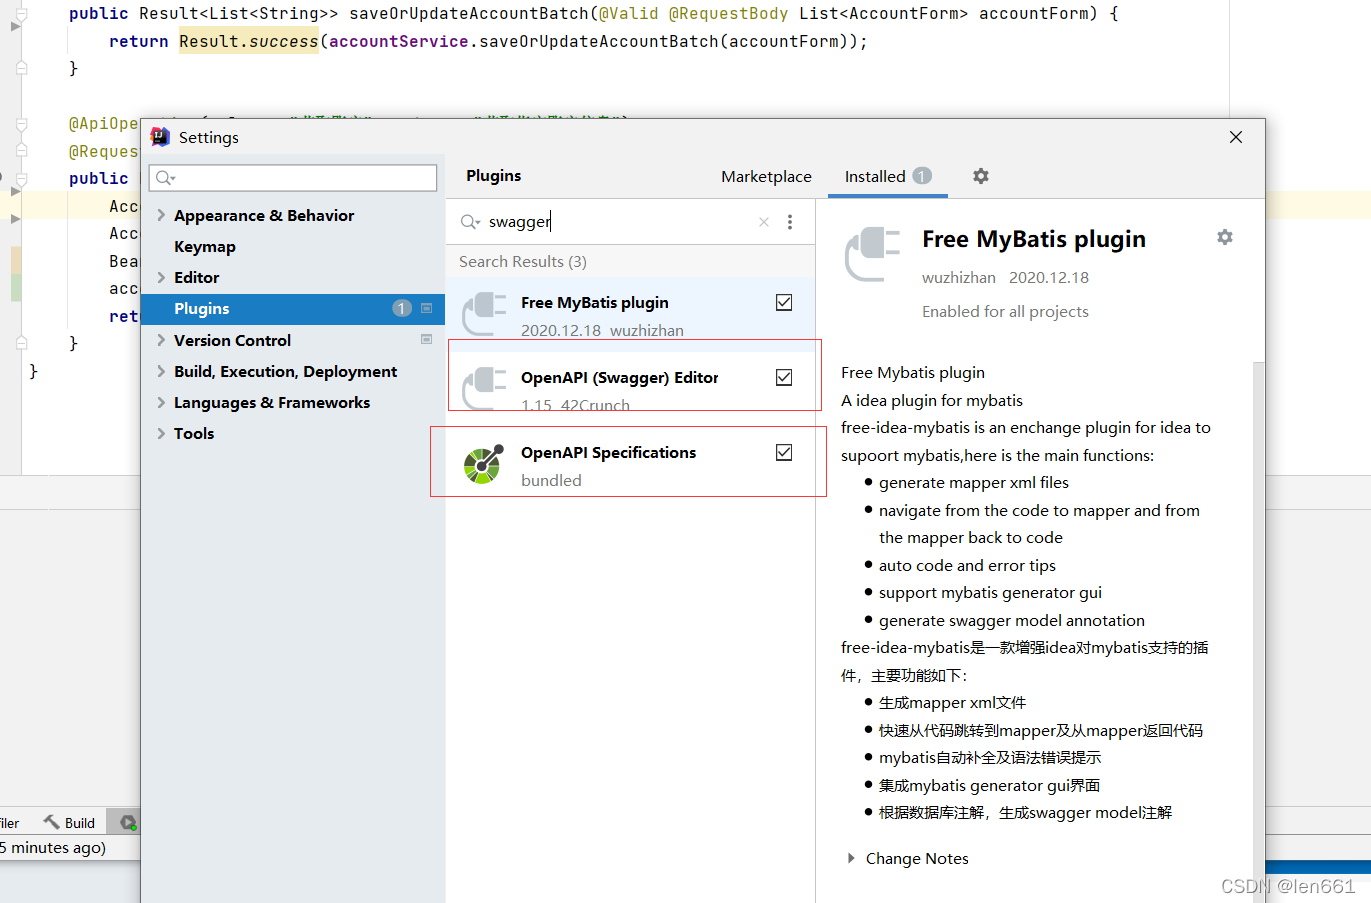This screenshot has width=1371, height=903.
Task: Click the Tools settings item
Action: [194, 433]
